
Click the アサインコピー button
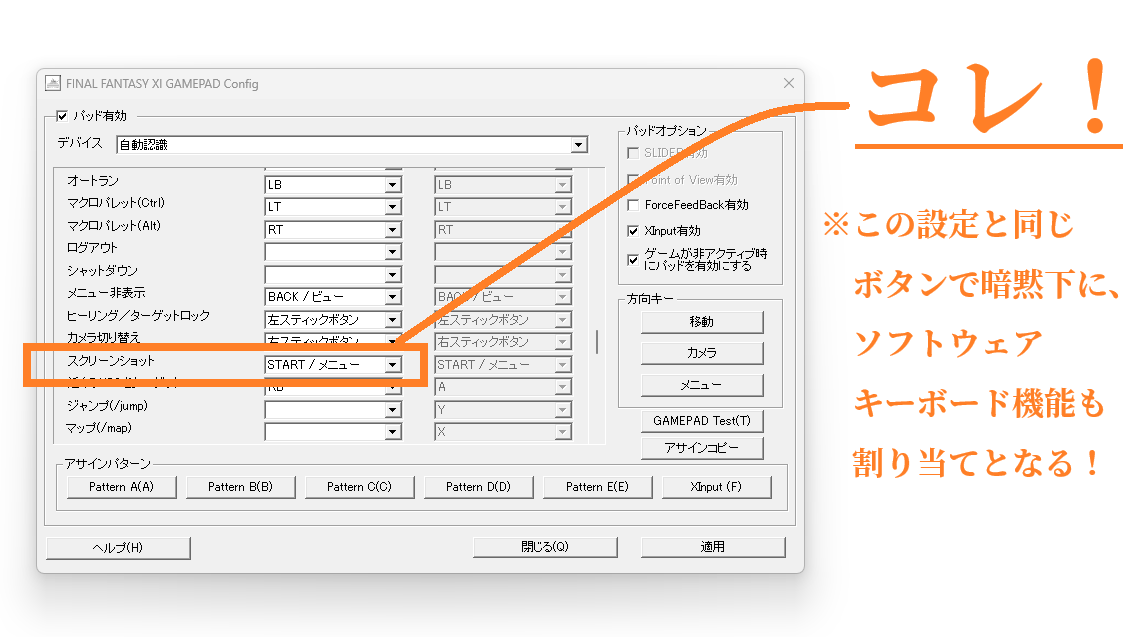coord(702,448)
